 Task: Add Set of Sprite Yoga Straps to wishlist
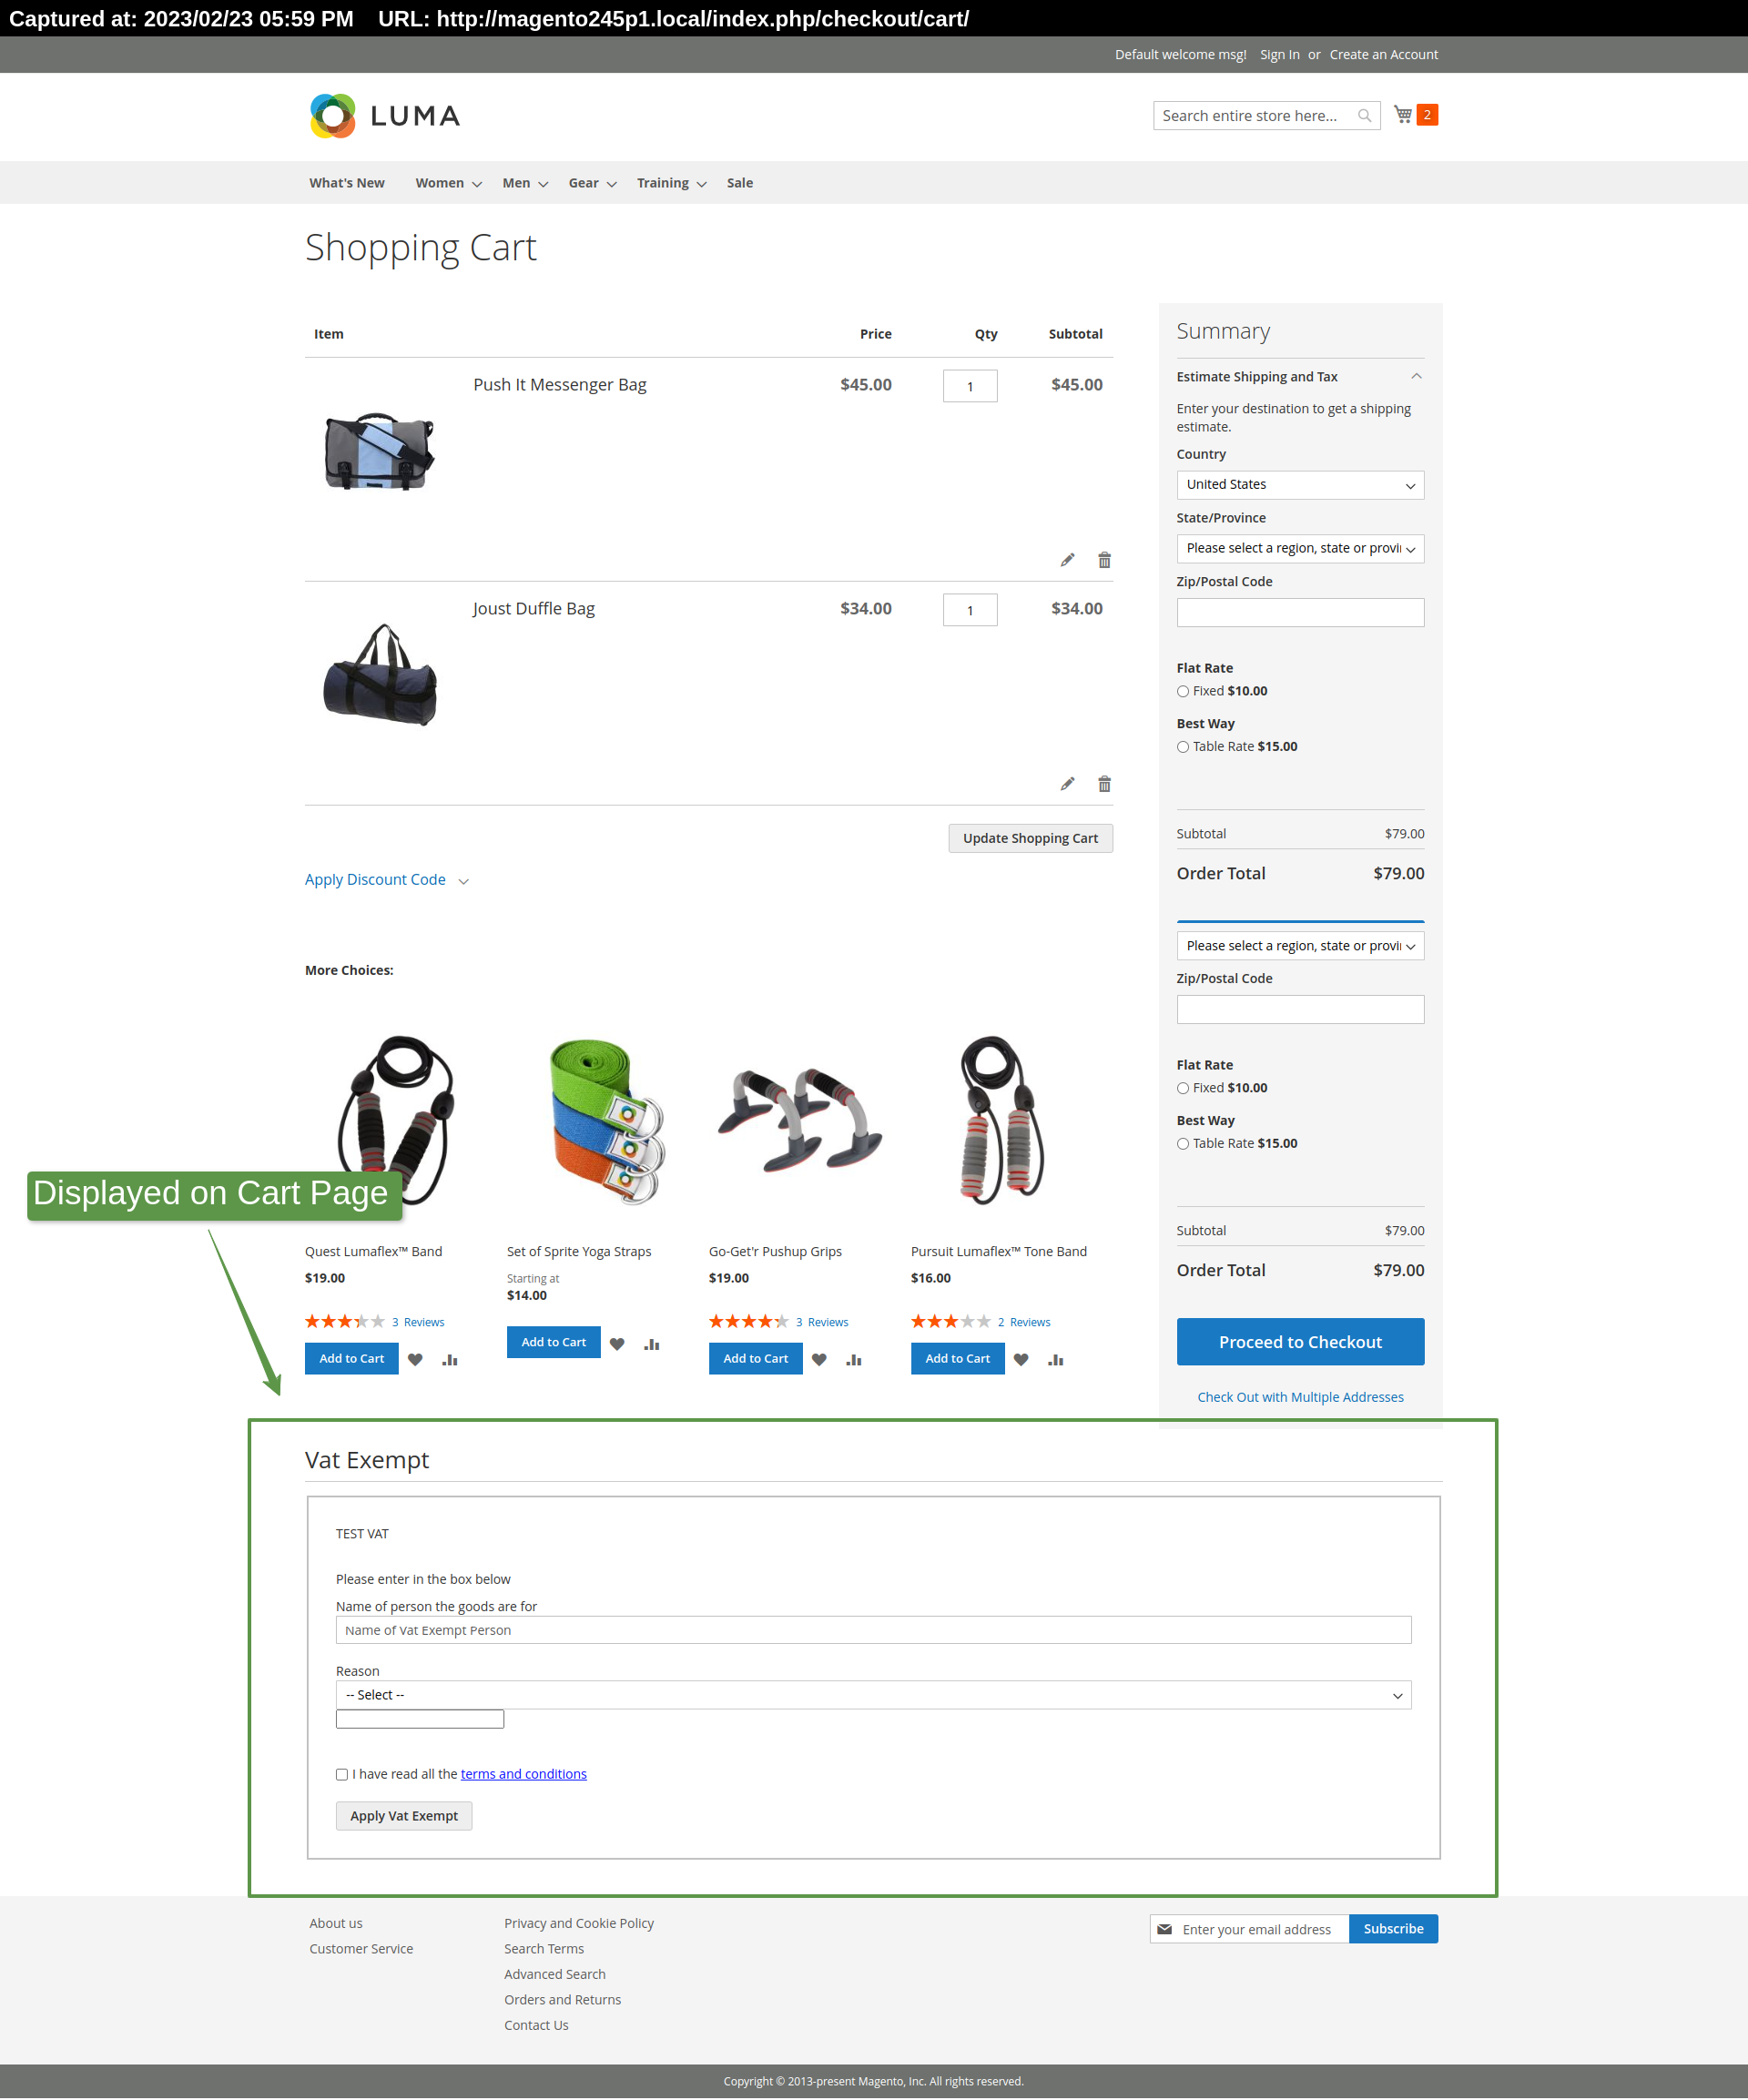point(617,1343)
